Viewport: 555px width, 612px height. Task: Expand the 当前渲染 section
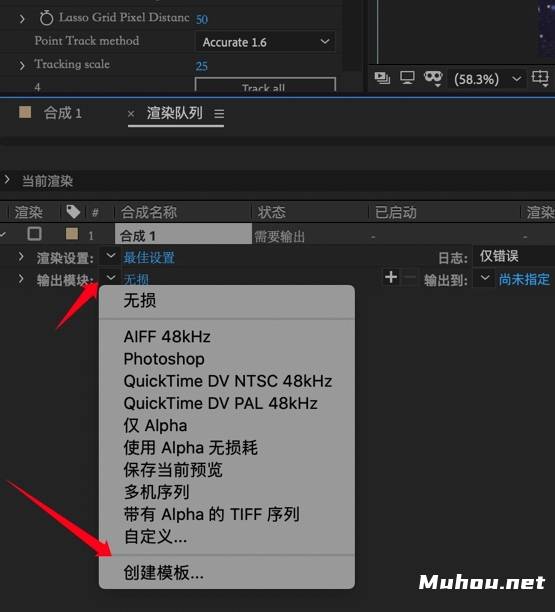(7, 180)
